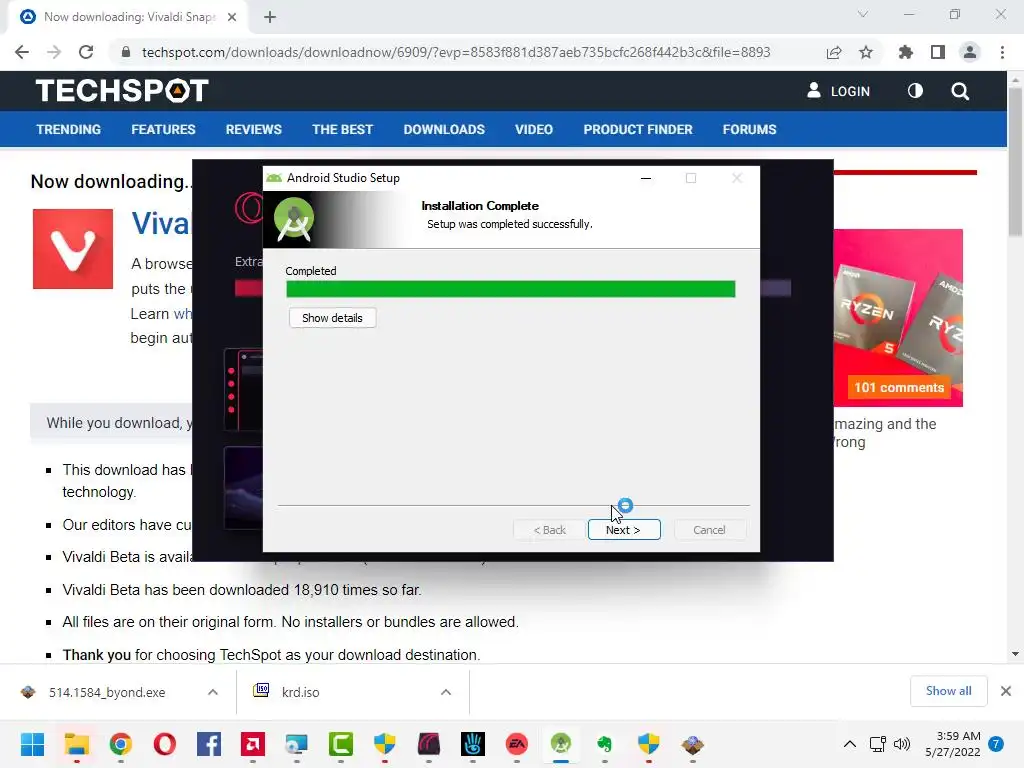Click Show details button in setup
Image resolution: width=1024 pixels, height=768 pixels.
pyautogui.click(x=332, y=318)
